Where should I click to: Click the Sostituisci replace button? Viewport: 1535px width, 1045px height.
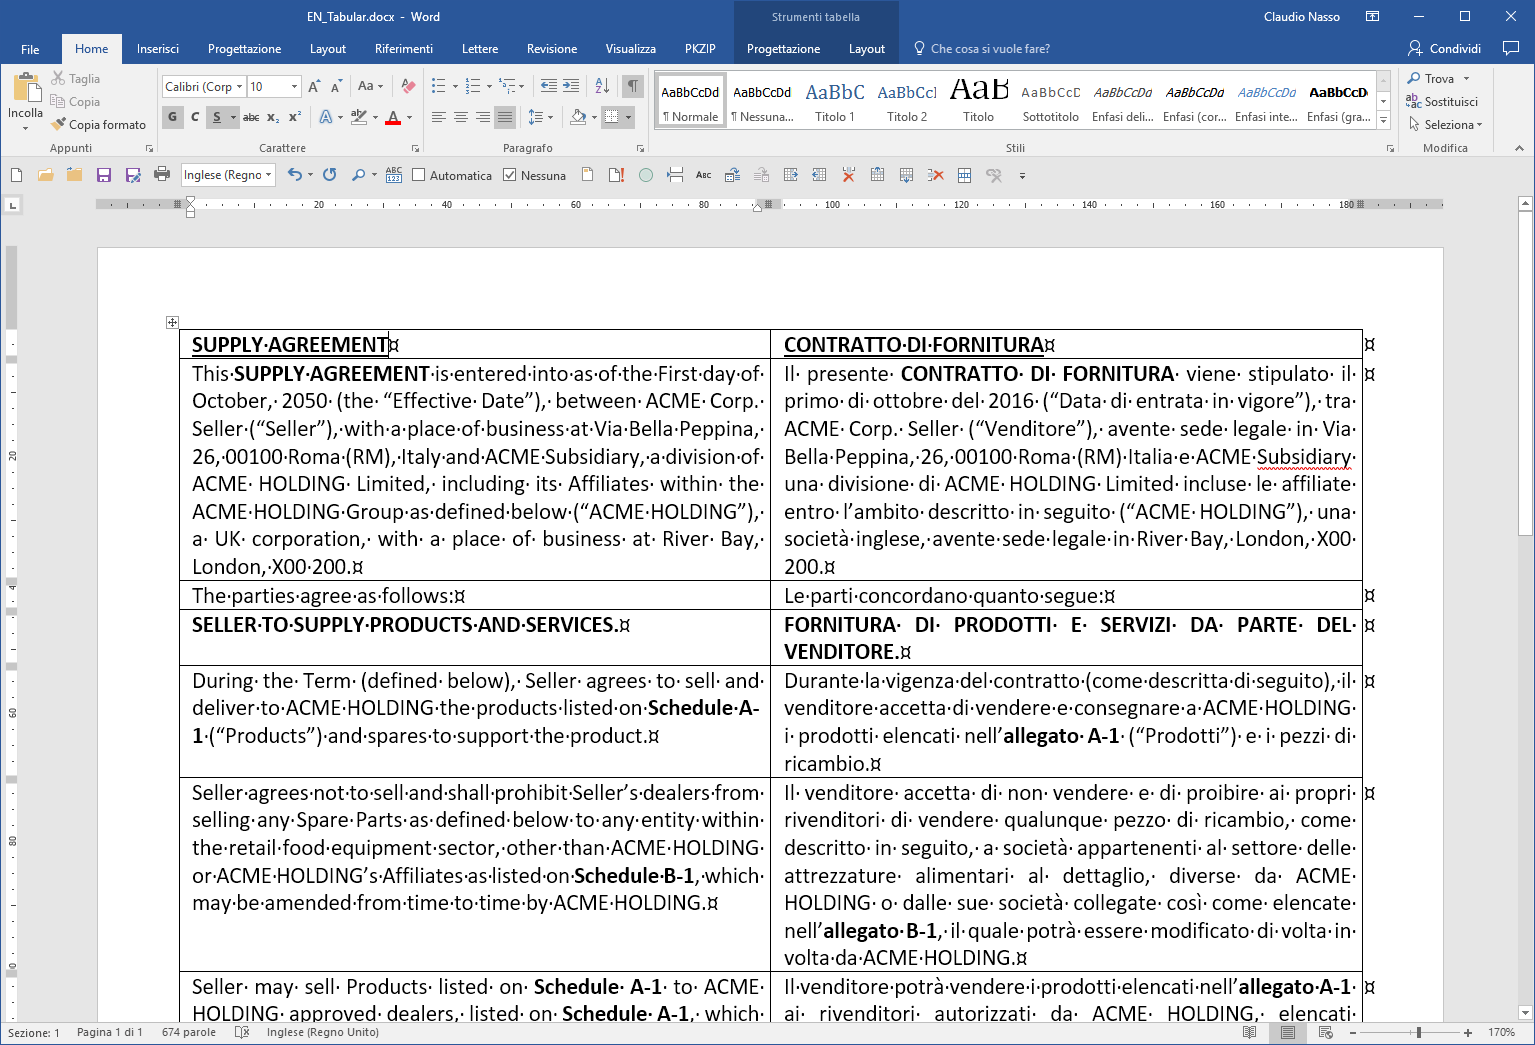coord(1442,102)
